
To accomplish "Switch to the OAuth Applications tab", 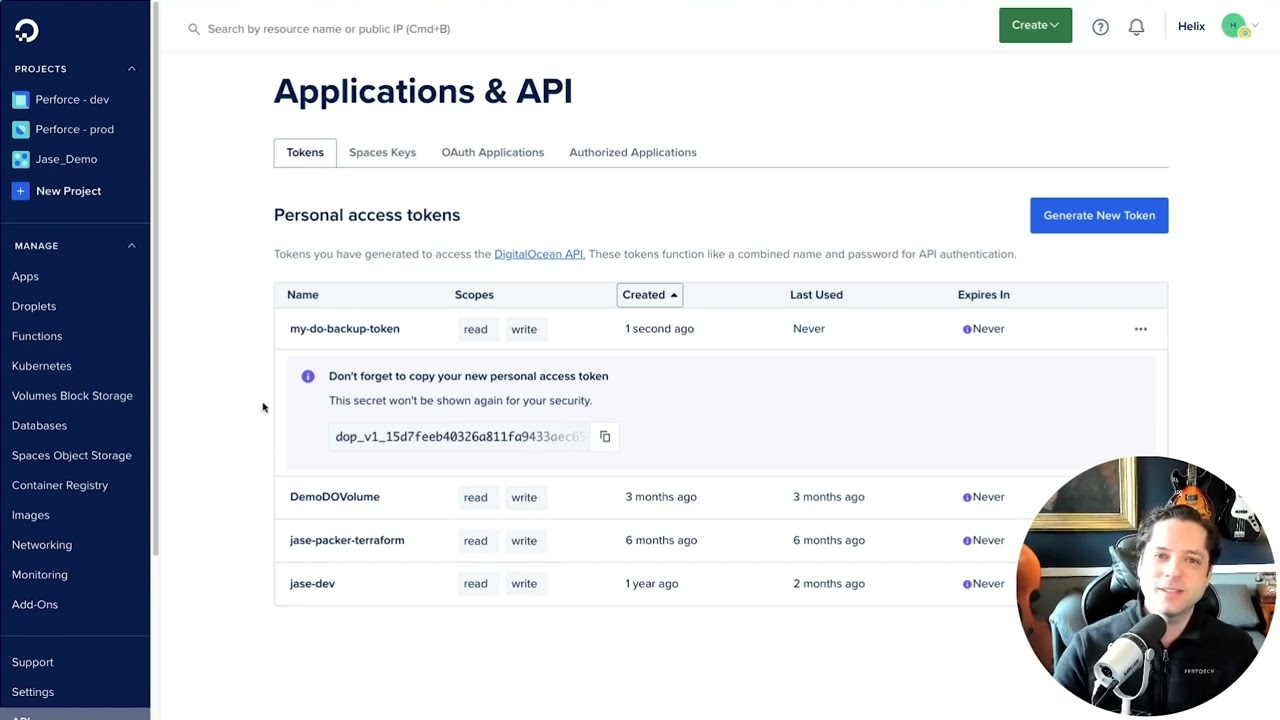I will tap(492, 152).
